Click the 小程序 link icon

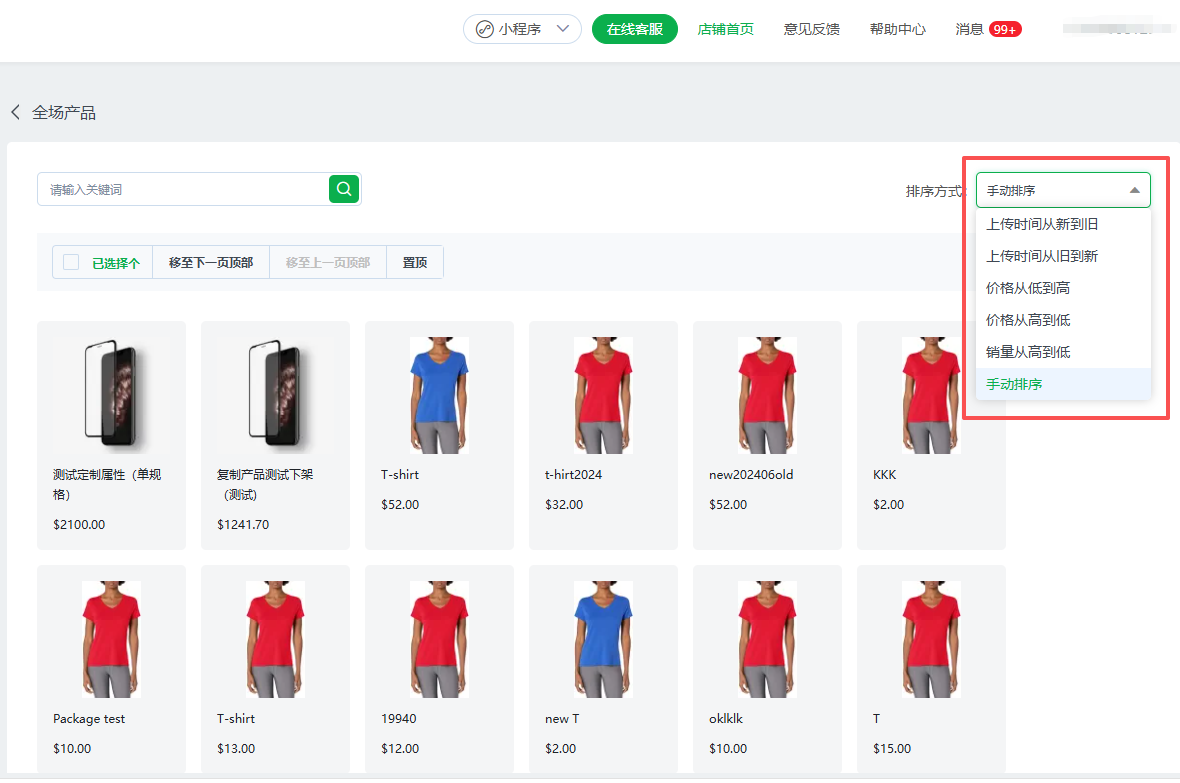pos(485,29)
